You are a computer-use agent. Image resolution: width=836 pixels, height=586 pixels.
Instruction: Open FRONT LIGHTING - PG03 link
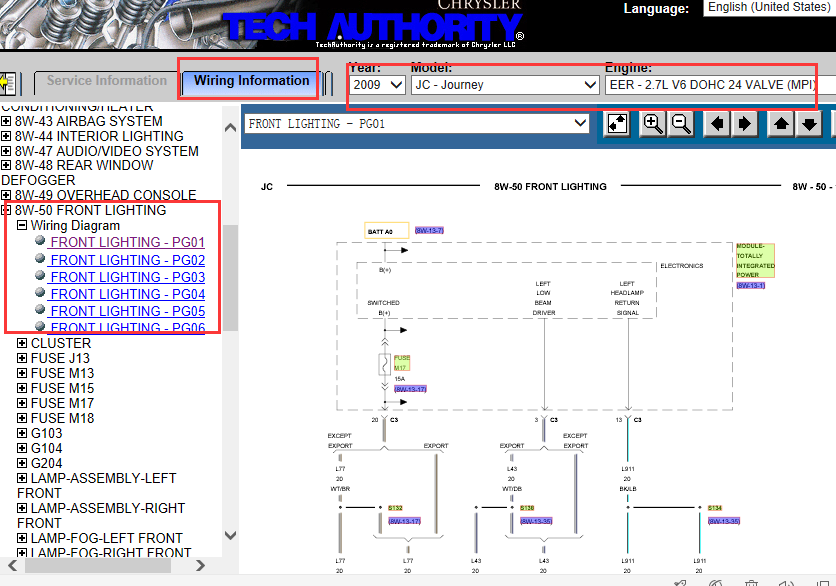pyautogui.click(x=127, y=277)
